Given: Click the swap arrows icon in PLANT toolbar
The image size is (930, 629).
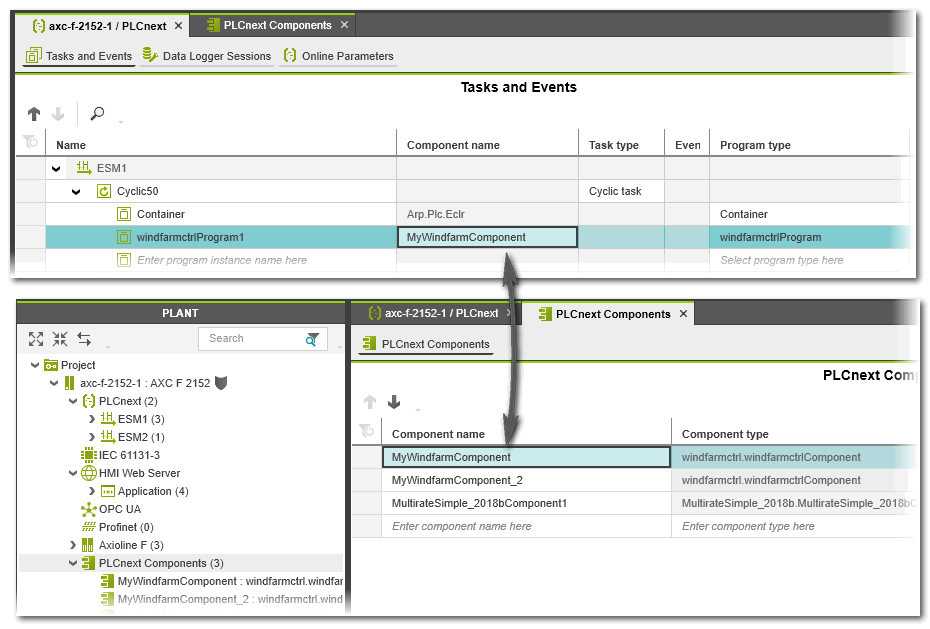Looking at the screenshot, I should pyautogui.click(x=84, y=339).
